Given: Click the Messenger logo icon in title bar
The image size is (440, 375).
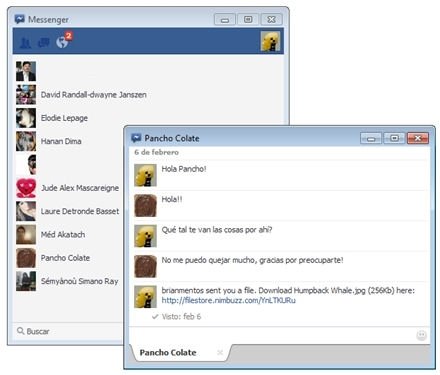Looking at the screenshot, I should [x=20, y=19].
